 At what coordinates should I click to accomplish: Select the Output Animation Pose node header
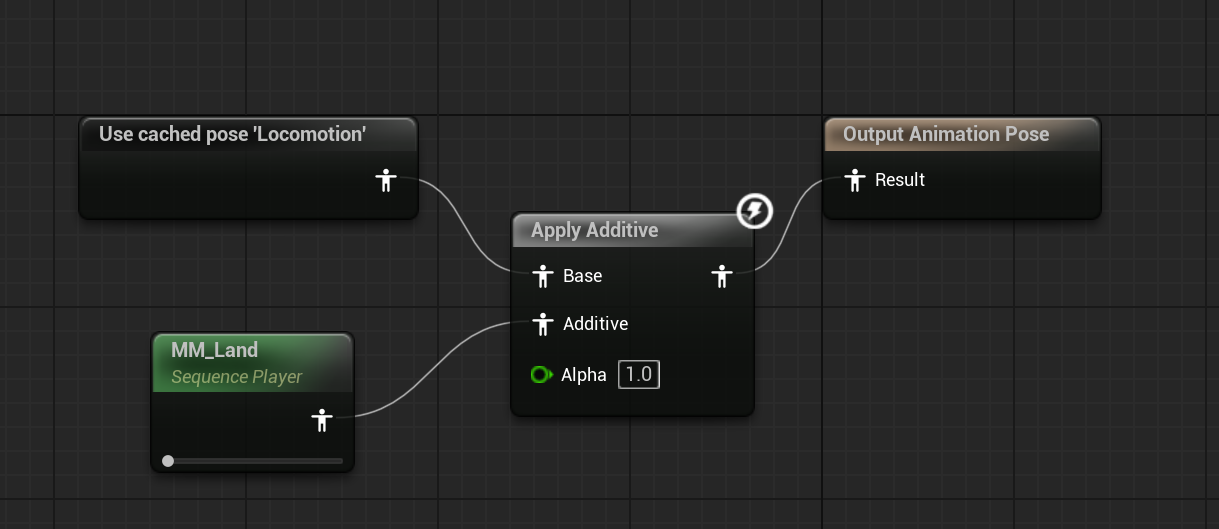(x=962, y=134)
